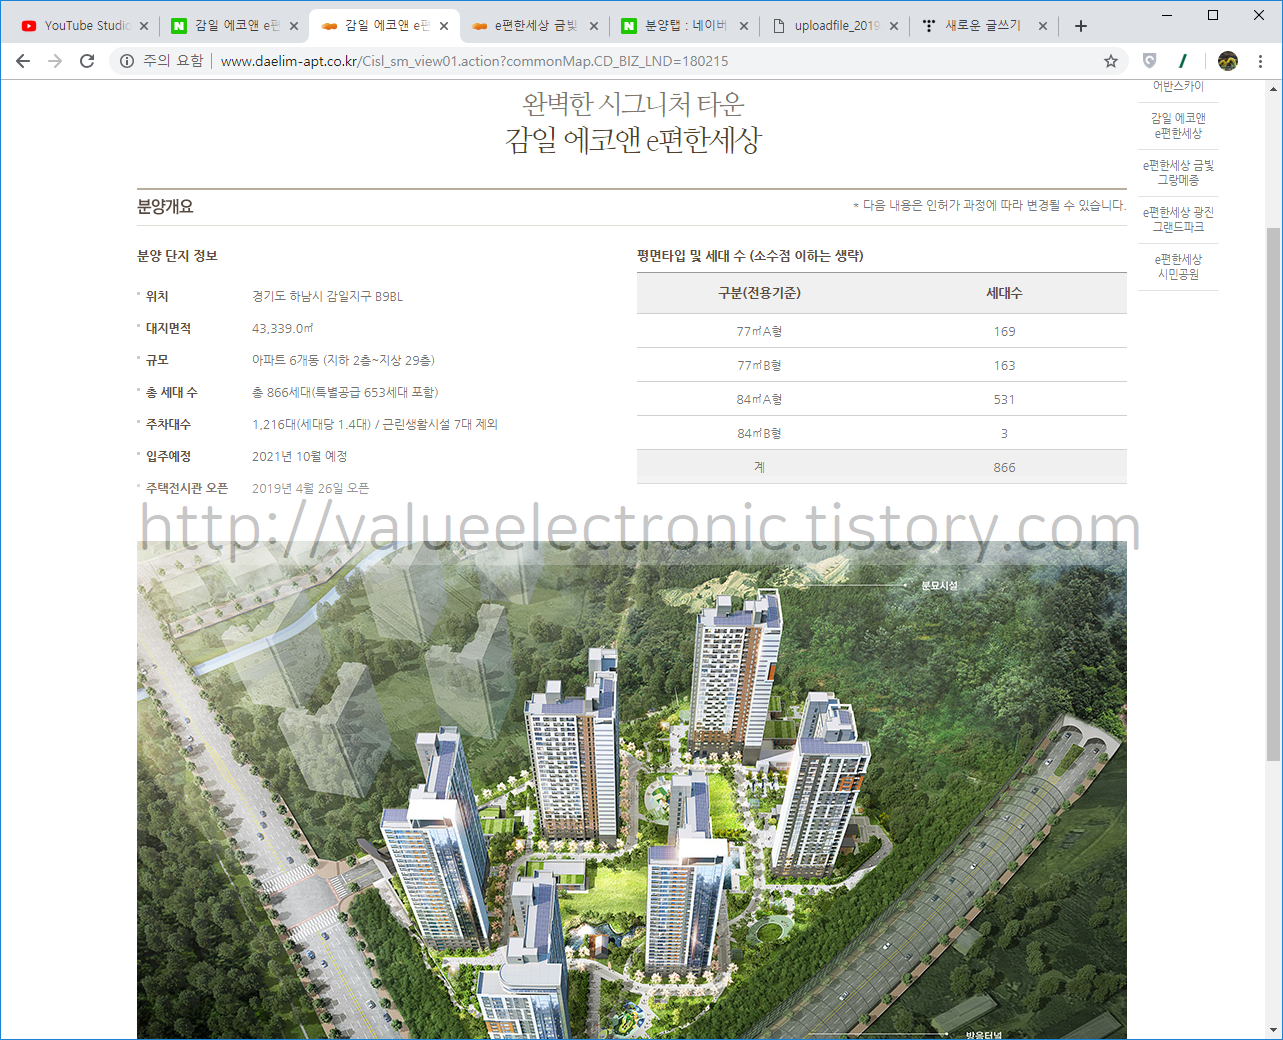Close the 분양탭 : 네이버 tab

click(744, 26)
